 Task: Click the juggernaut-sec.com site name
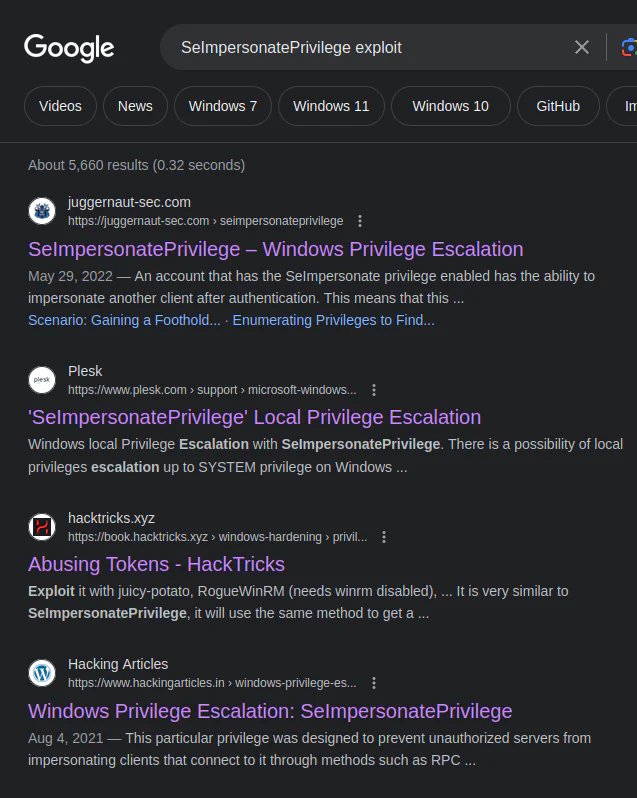point(129,203)
